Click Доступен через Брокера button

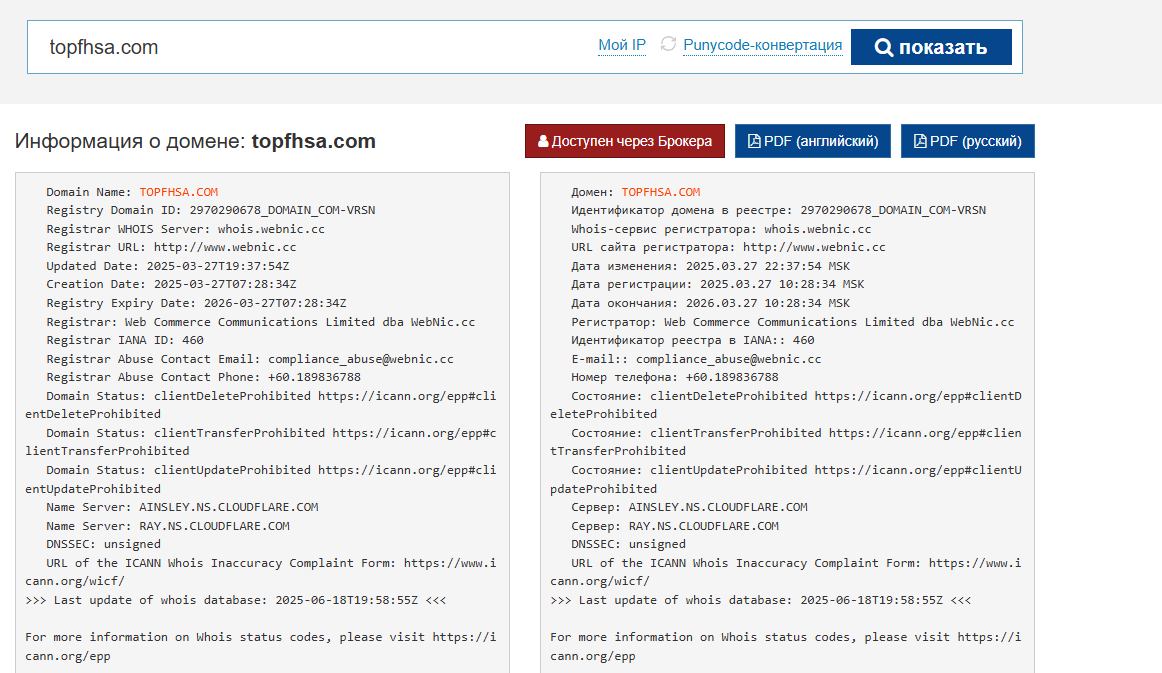click(x=624, y=141)
